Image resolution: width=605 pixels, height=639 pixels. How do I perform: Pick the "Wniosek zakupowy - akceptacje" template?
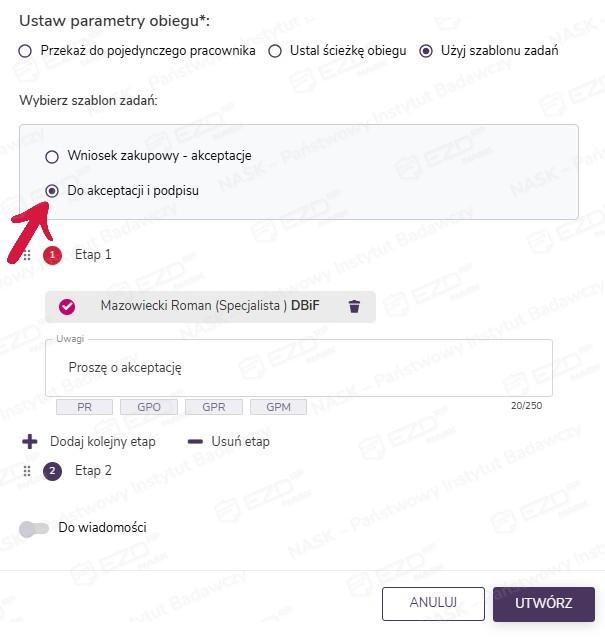point(52,156)
